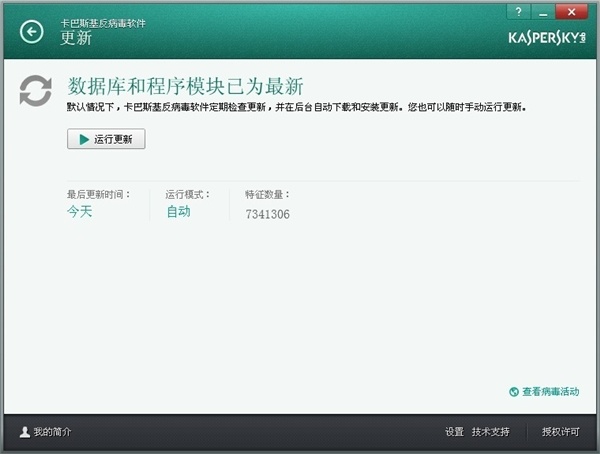Open 授权许可 in the bottom bar
Image resolution: width=600 pixels, height=454 pixels.
click(x=560, y=432)
